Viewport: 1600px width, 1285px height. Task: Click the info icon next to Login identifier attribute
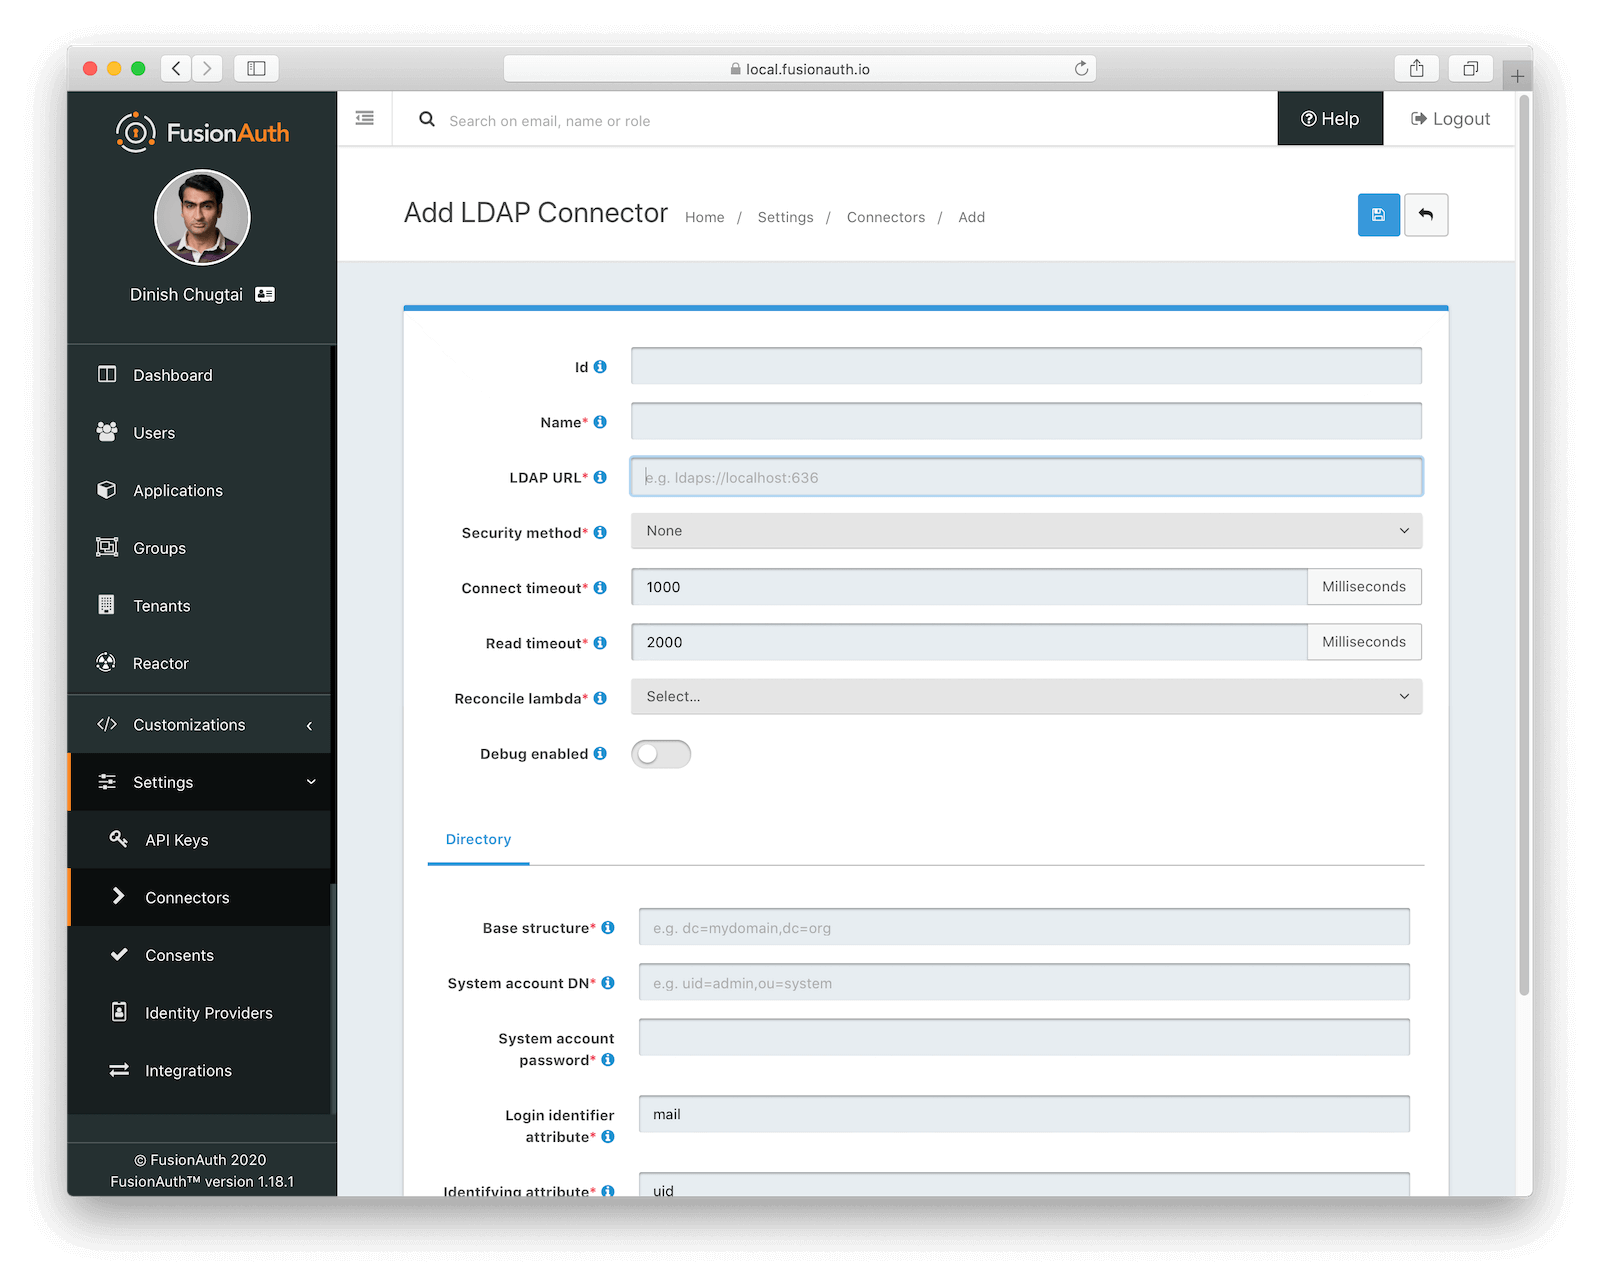(x=608, y=1137)
